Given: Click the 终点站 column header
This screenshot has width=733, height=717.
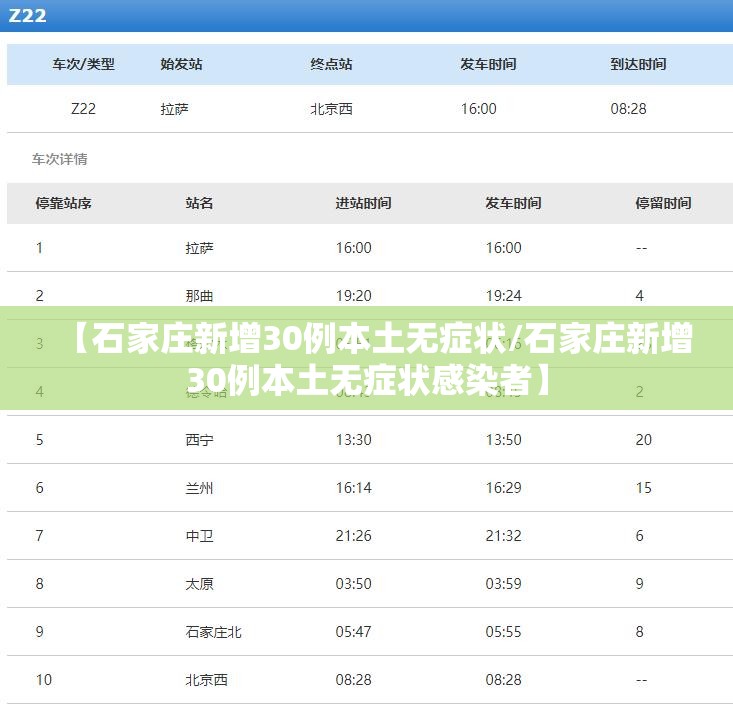Looking at the screenshot, I should (x=331, y=64).
